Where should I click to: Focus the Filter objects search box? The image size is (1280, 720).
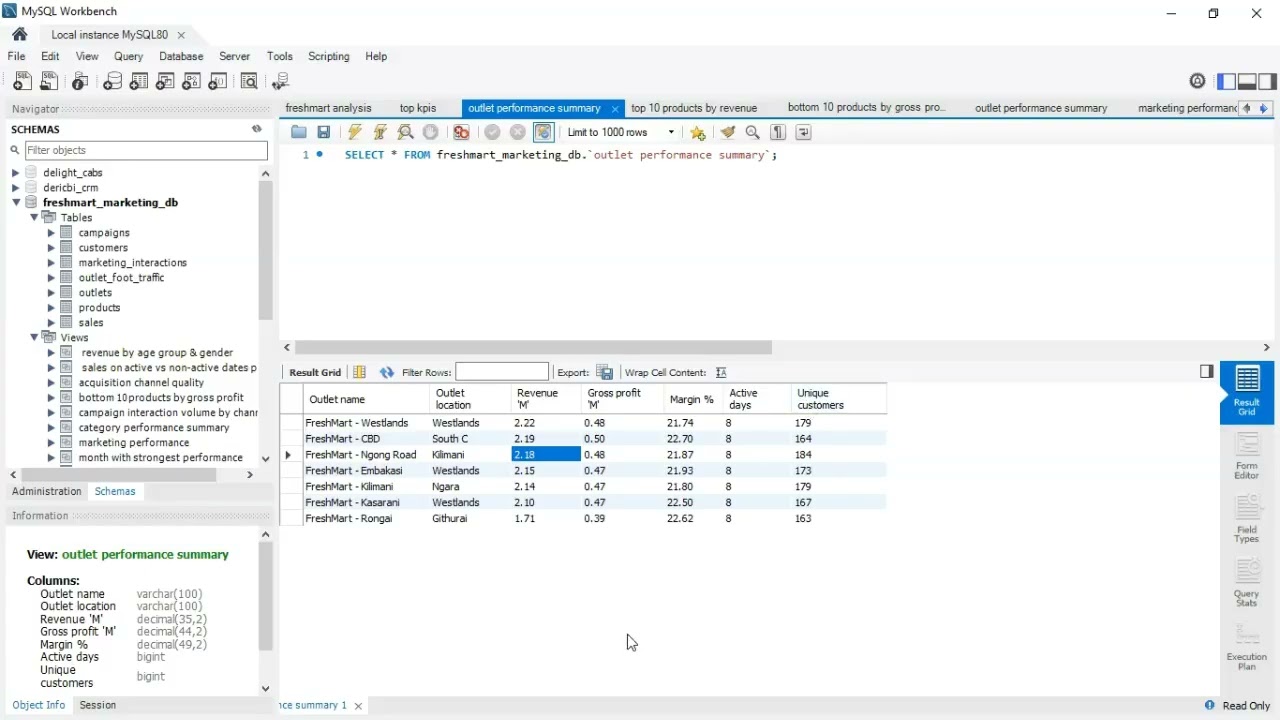(146, 150)
